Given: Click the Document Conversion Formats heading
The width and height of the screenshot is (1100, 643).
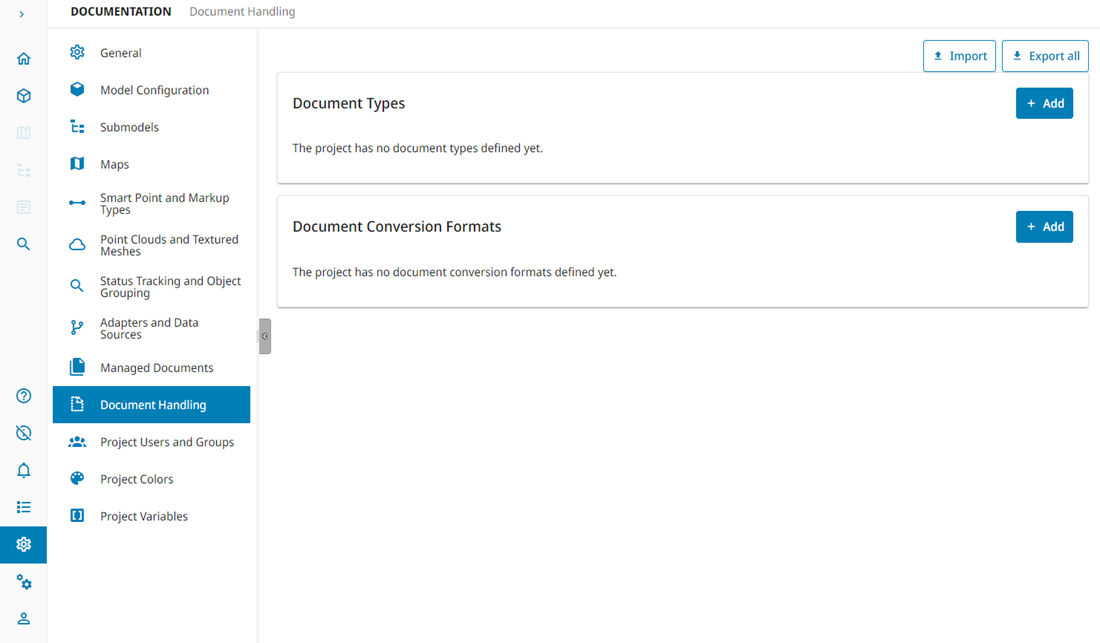Looking at the screenshot, I should [397, 226].
